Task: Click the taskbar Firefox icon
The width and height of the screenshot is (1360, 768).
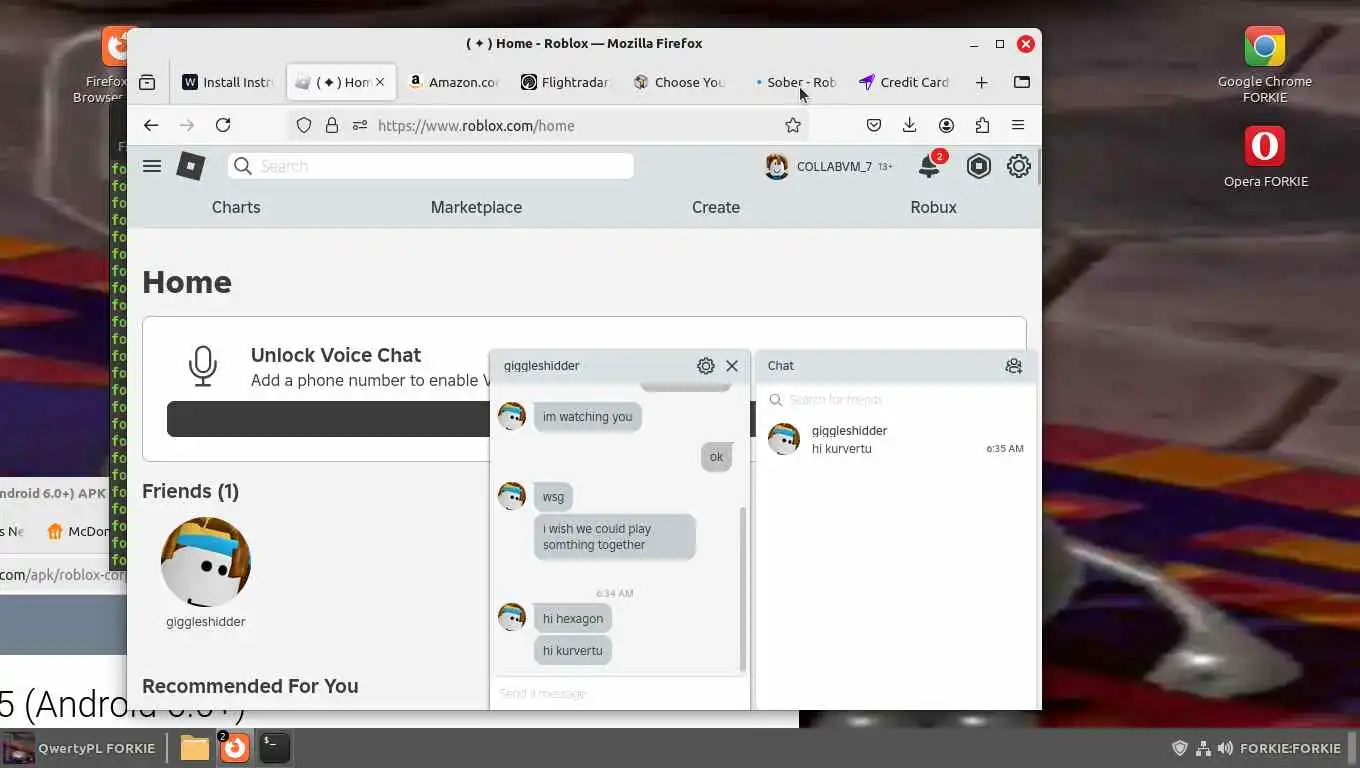Action: tap(235, 747)
